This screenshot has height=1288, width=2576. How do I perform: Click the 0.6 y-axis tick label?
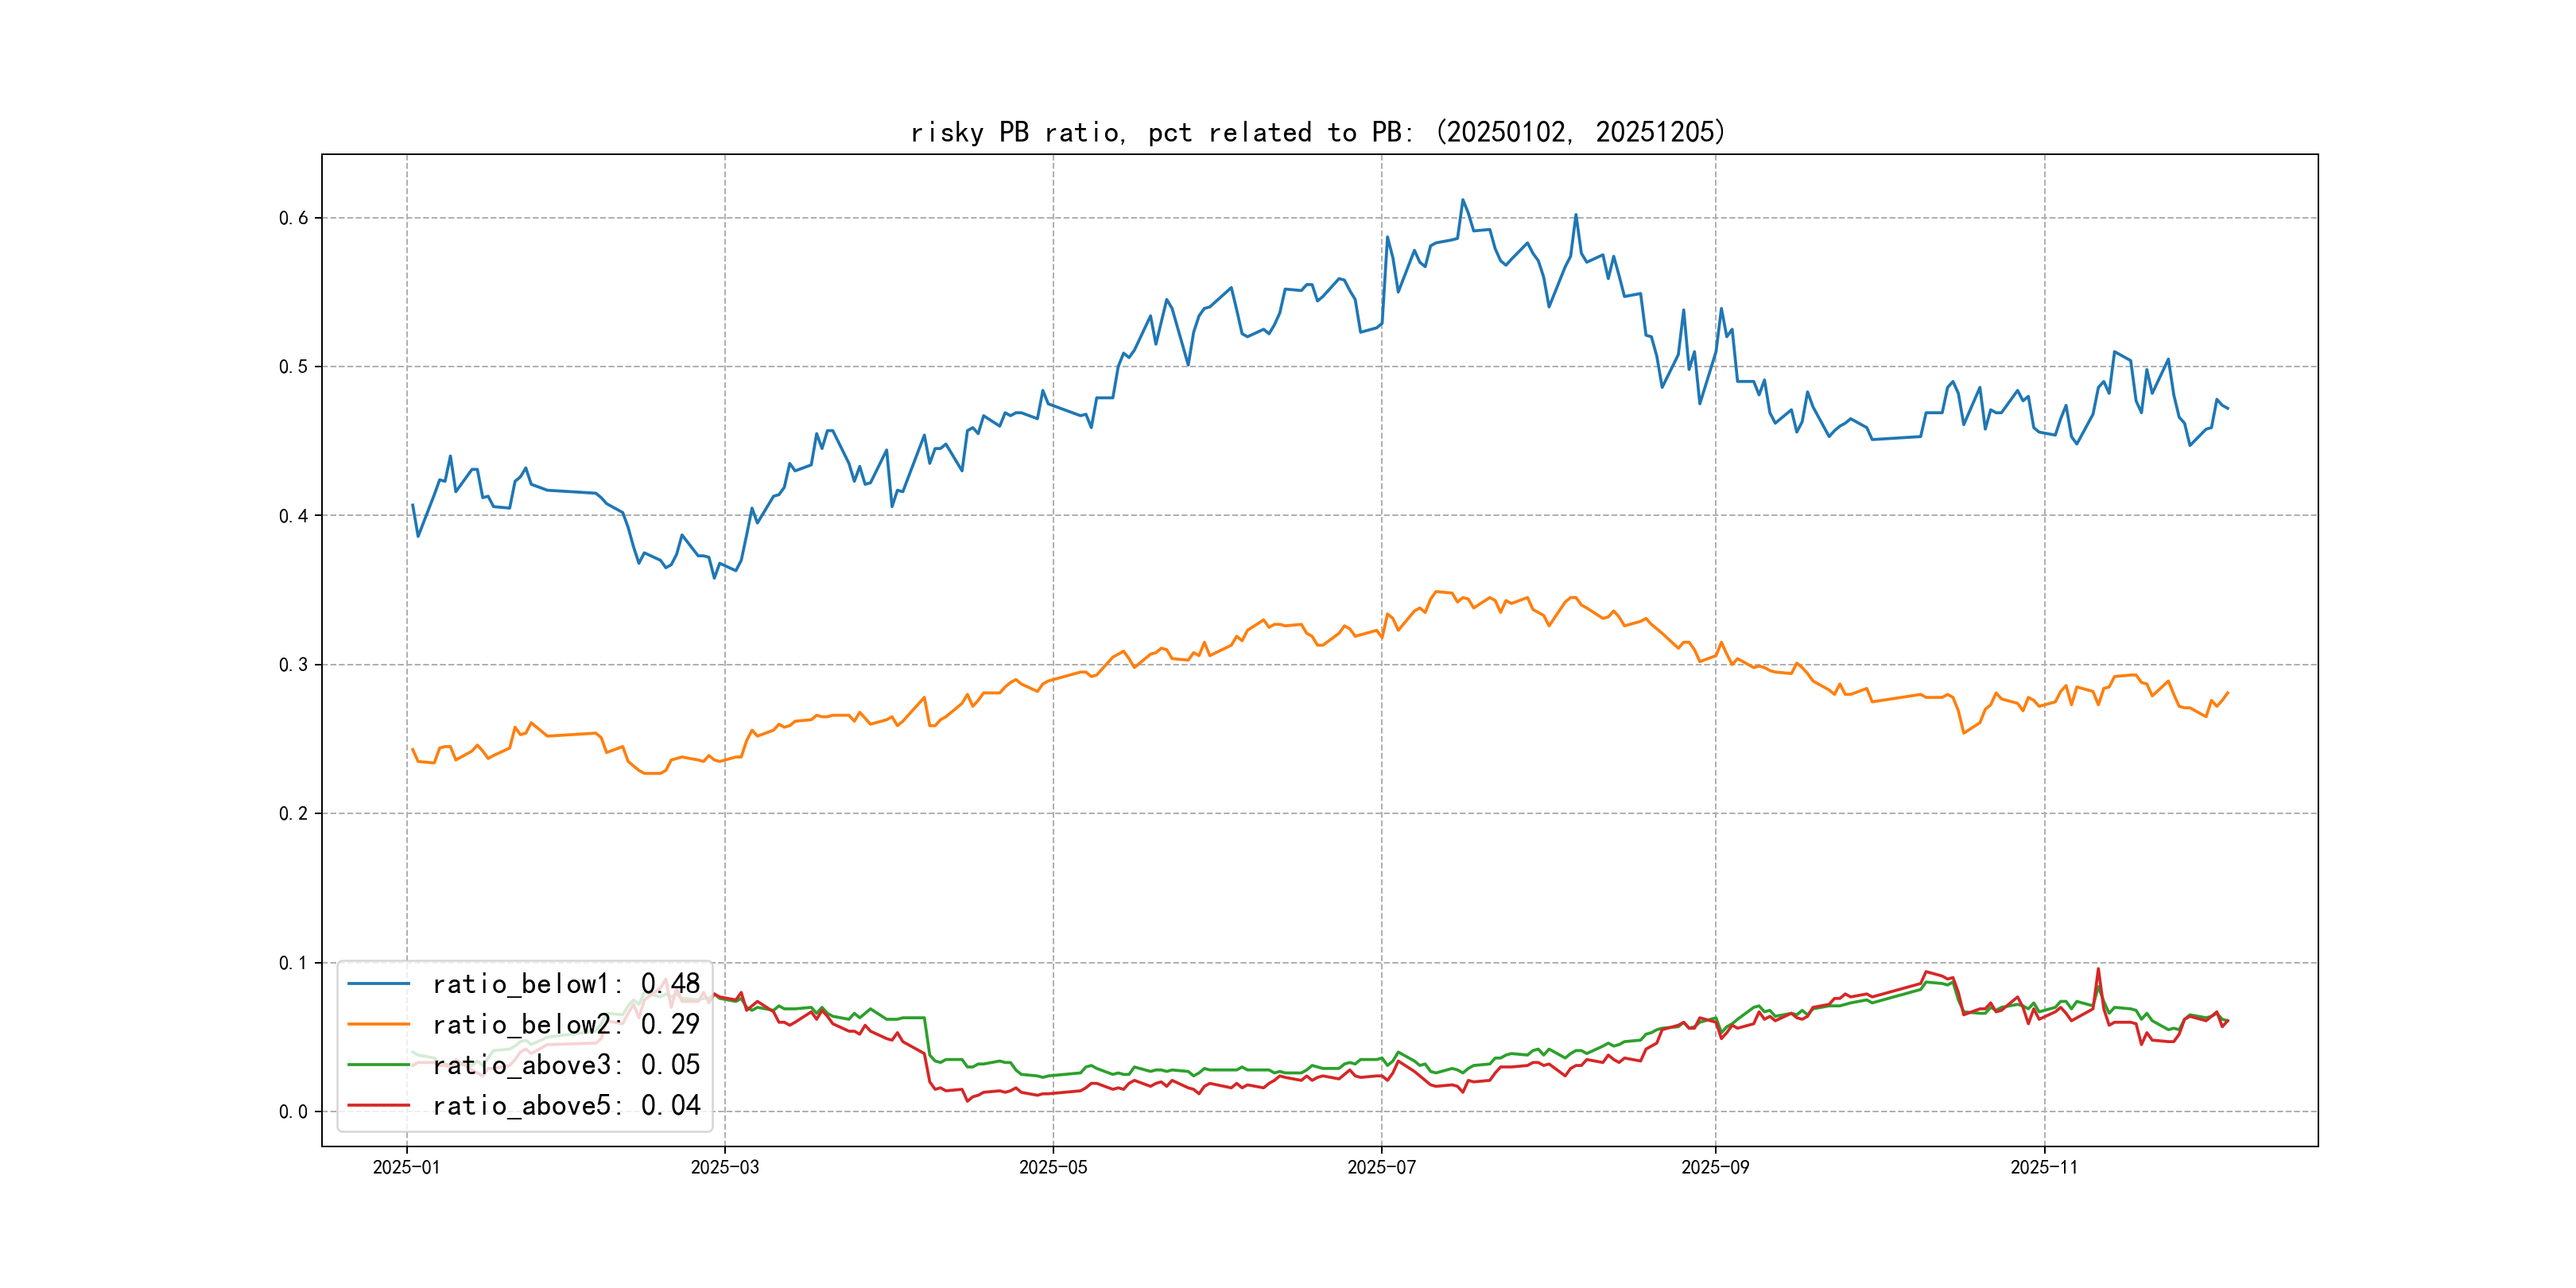tap(293, 218)
